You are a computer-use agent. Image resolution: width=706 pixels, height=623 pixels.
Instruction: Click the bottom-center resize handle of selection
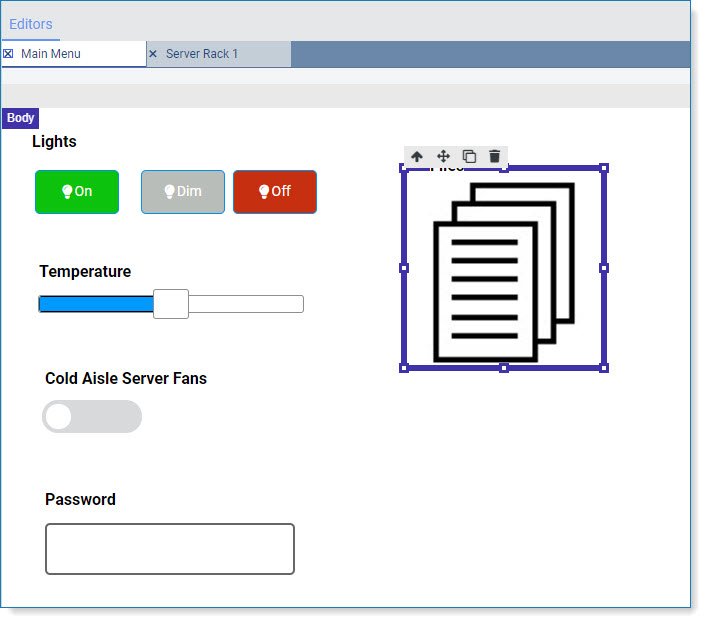point(504,368)
